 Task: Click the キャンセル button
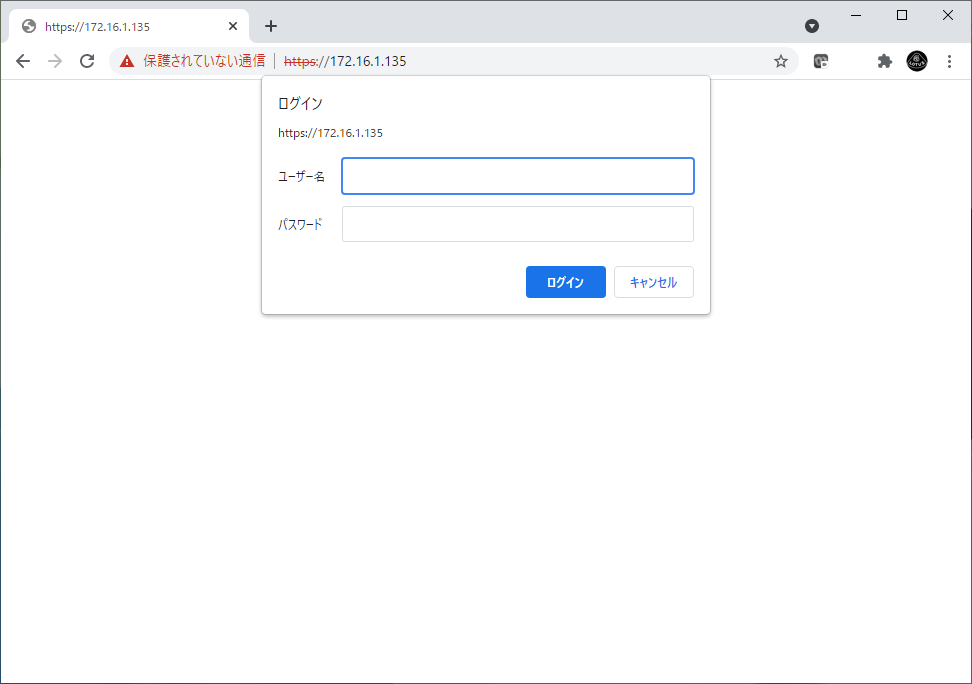[653, 282]
